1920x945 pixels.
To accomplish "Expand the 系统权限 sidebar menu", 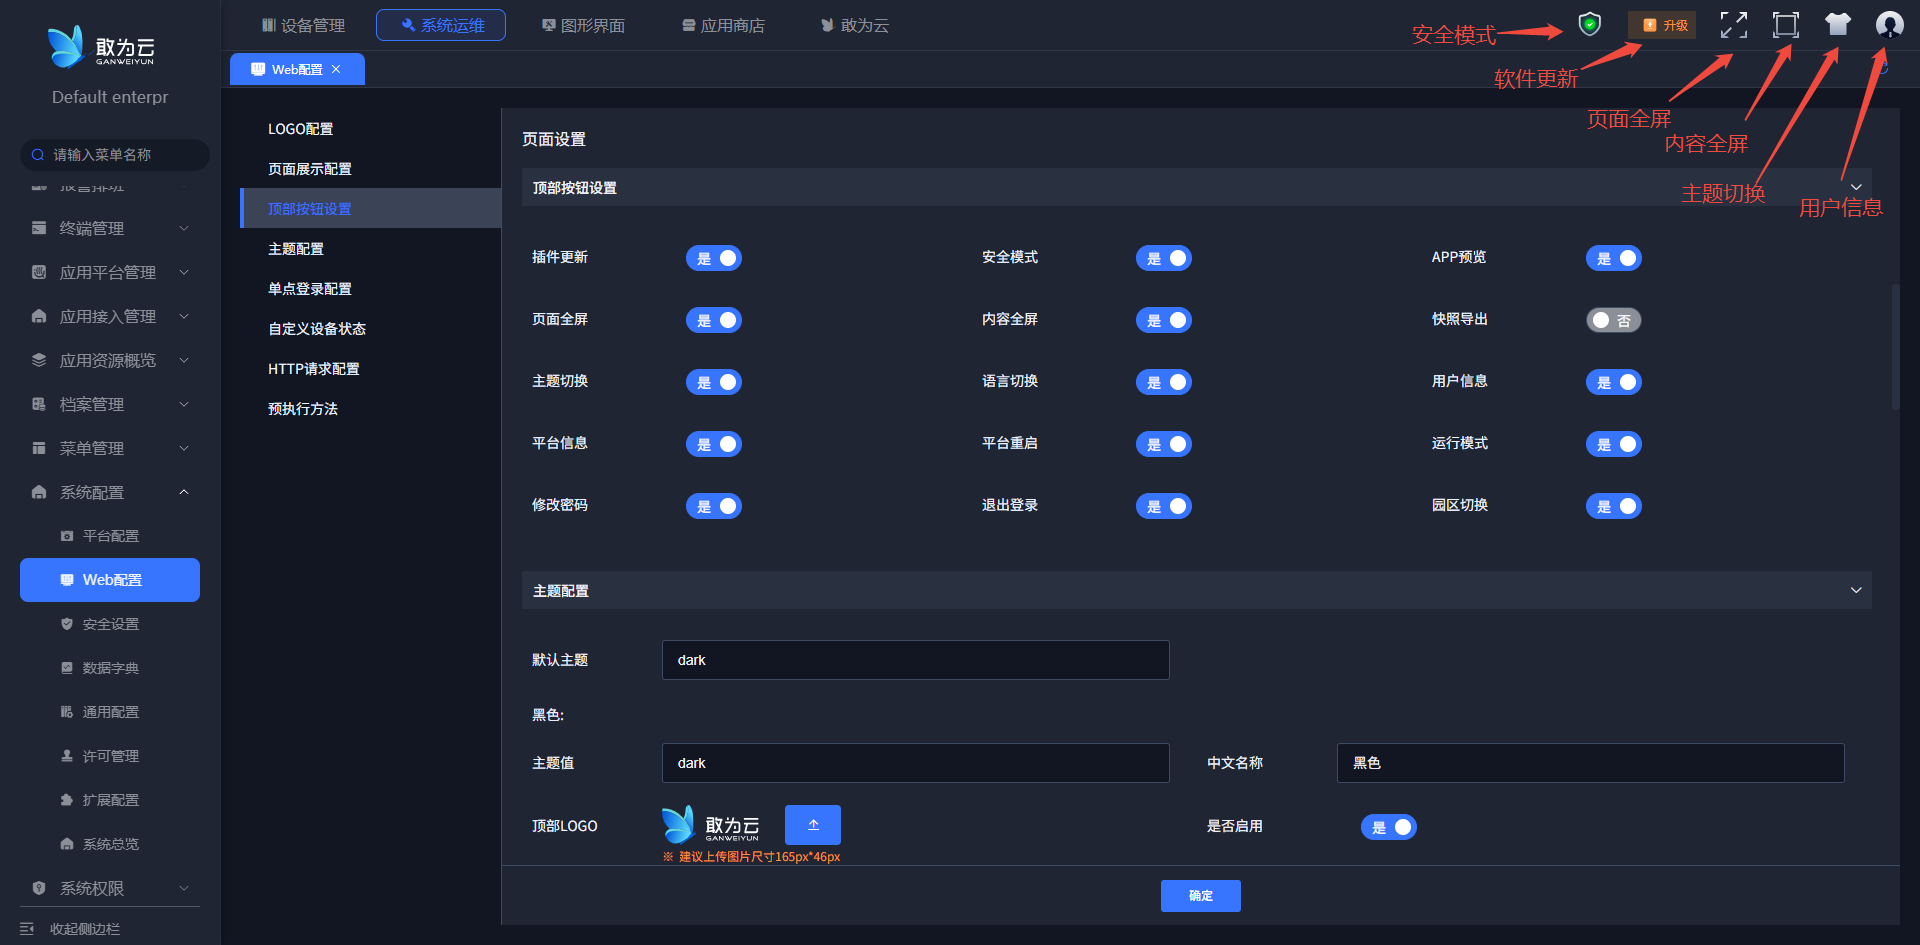I will [110, 888].
